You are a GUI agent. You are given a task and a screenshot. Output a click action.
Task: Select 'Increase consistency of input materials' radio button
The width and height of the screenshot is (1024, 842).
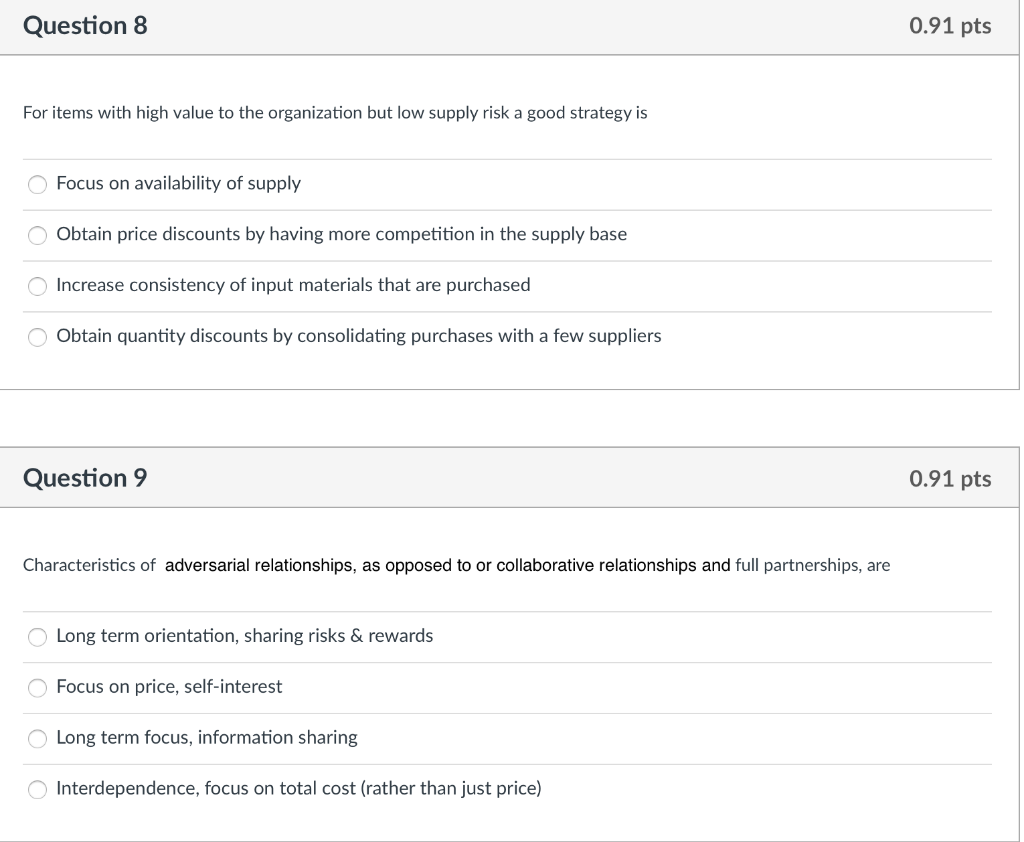coord(38,286)
